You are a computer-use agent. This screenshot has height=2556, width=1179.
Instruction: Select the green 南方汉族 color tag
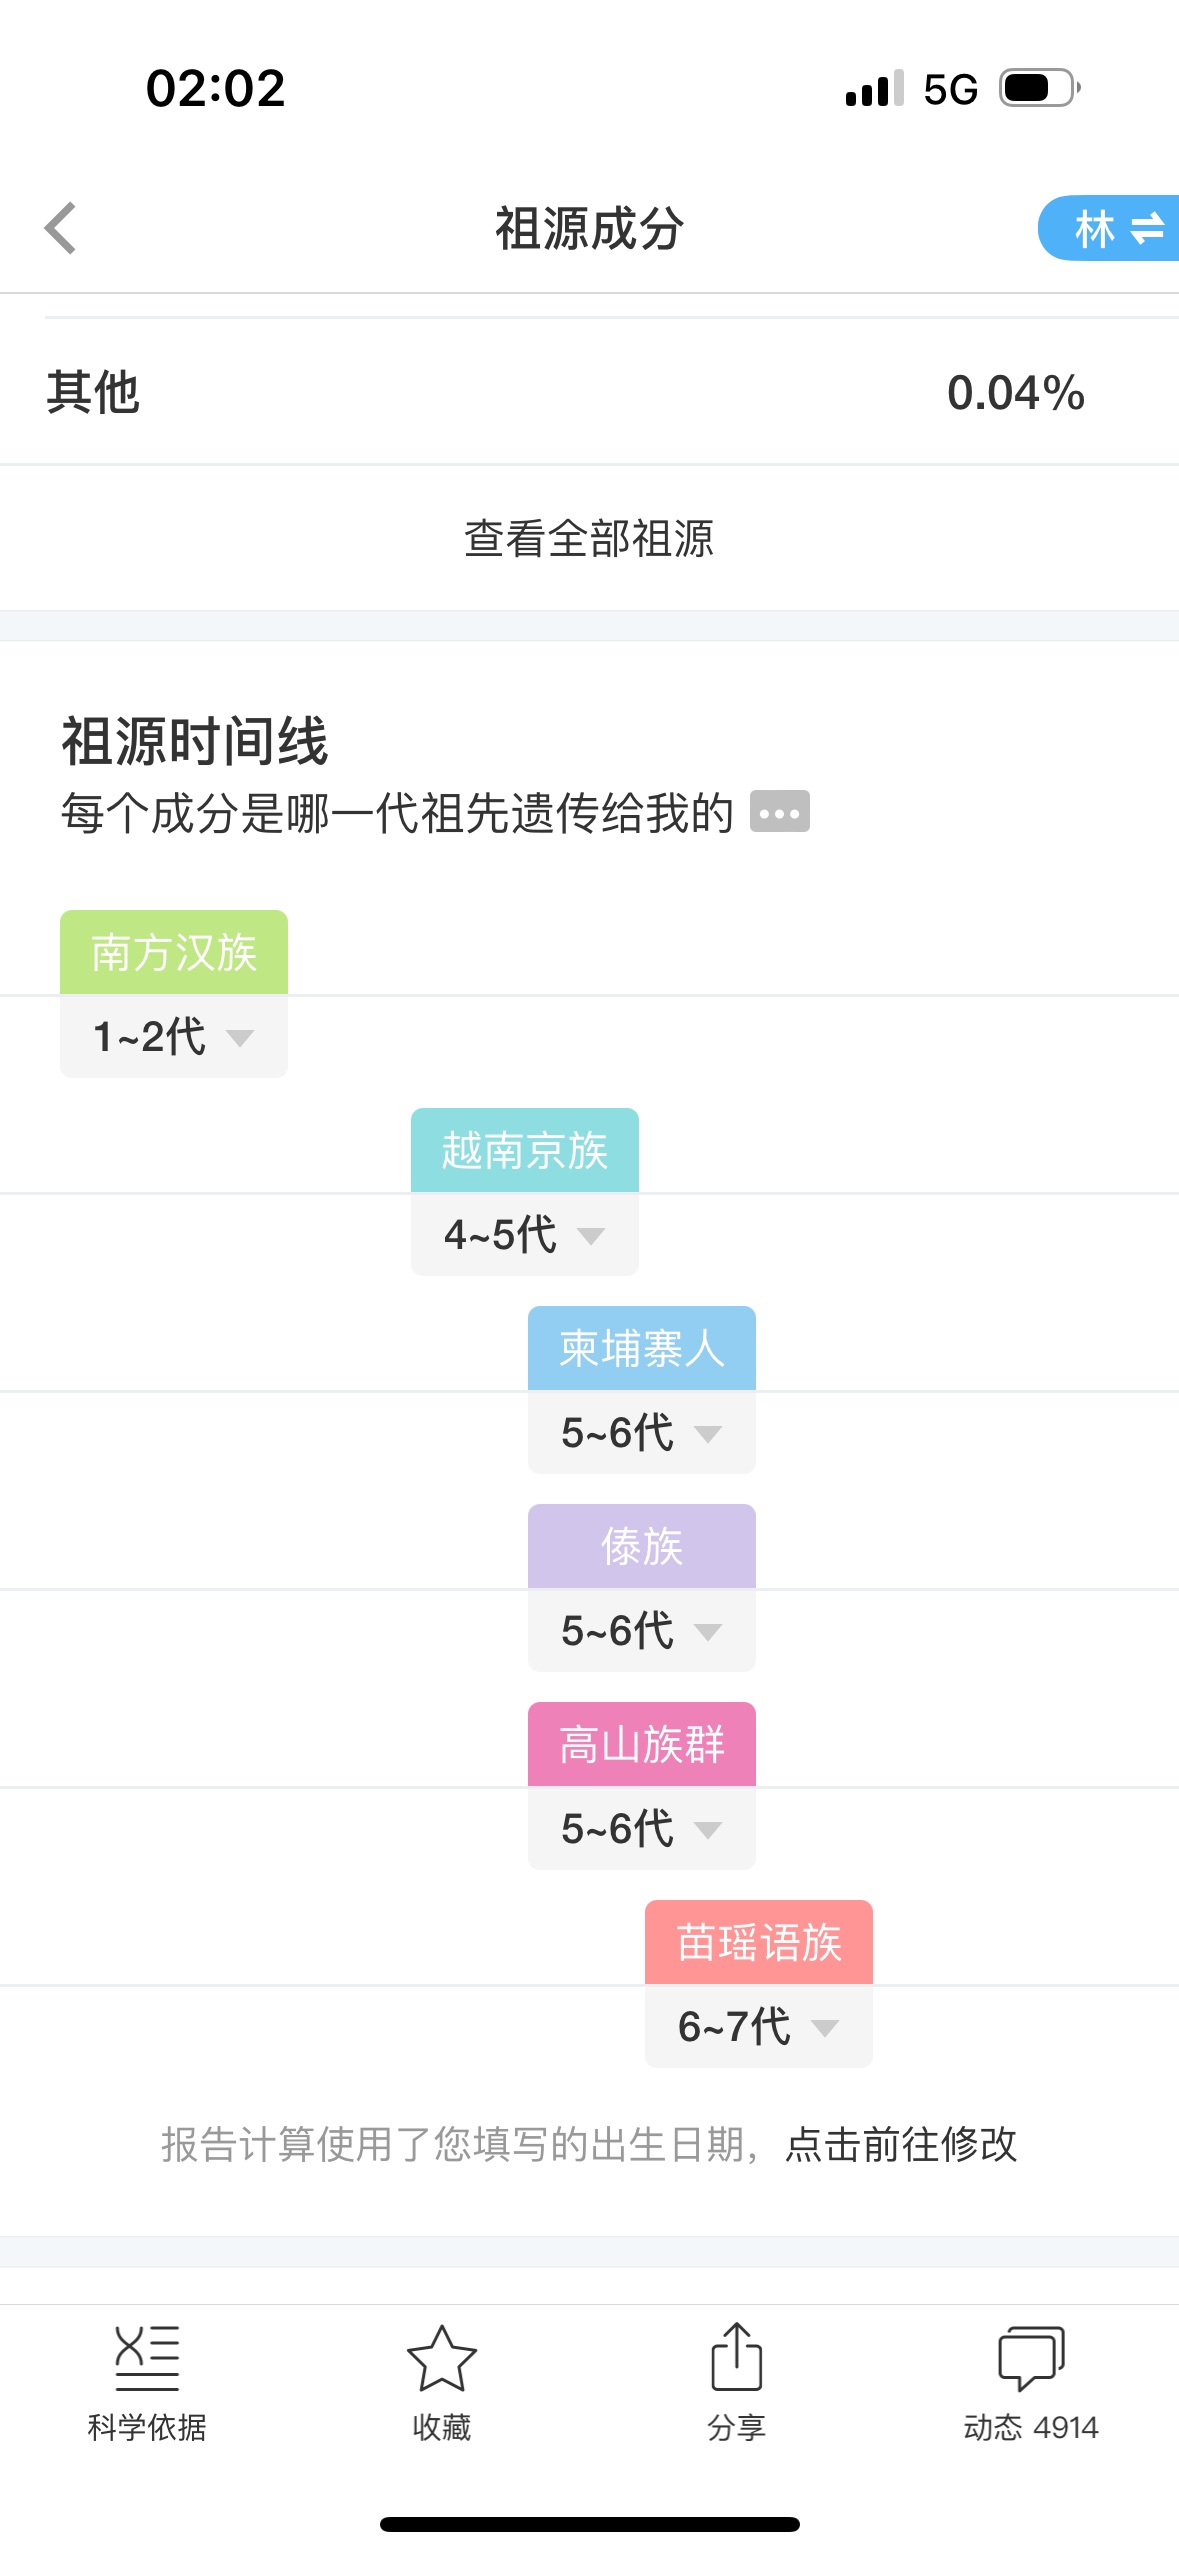point(174,952)
